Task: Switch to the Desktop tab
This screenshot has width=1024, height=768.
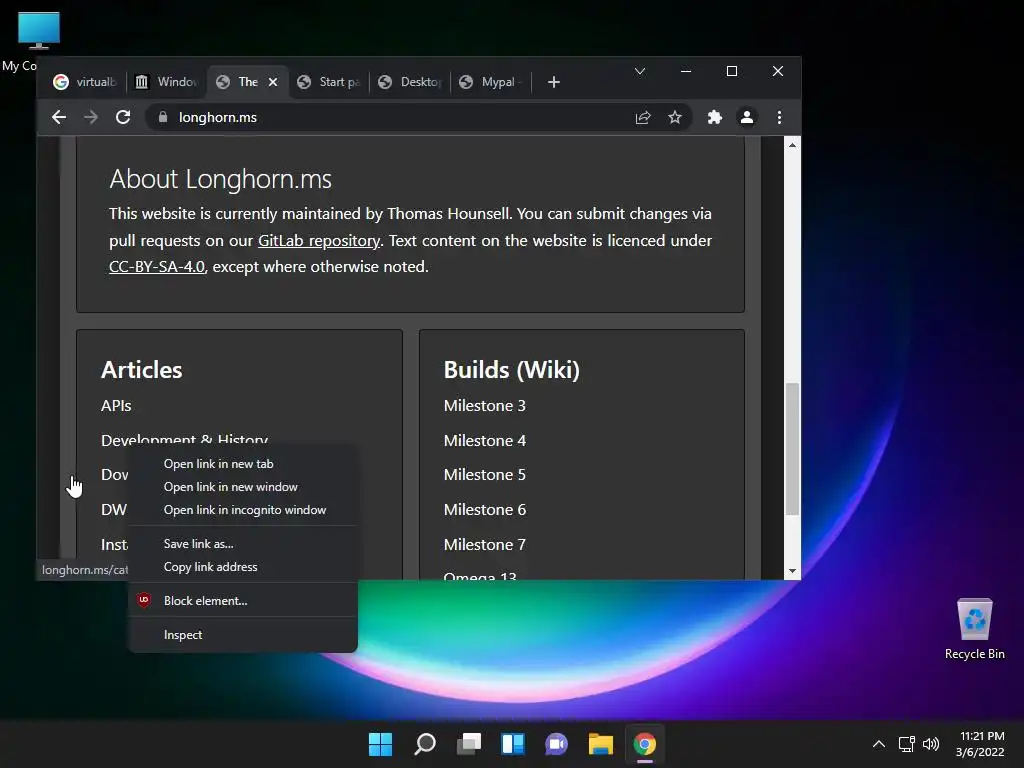Action: pos(410,82)
